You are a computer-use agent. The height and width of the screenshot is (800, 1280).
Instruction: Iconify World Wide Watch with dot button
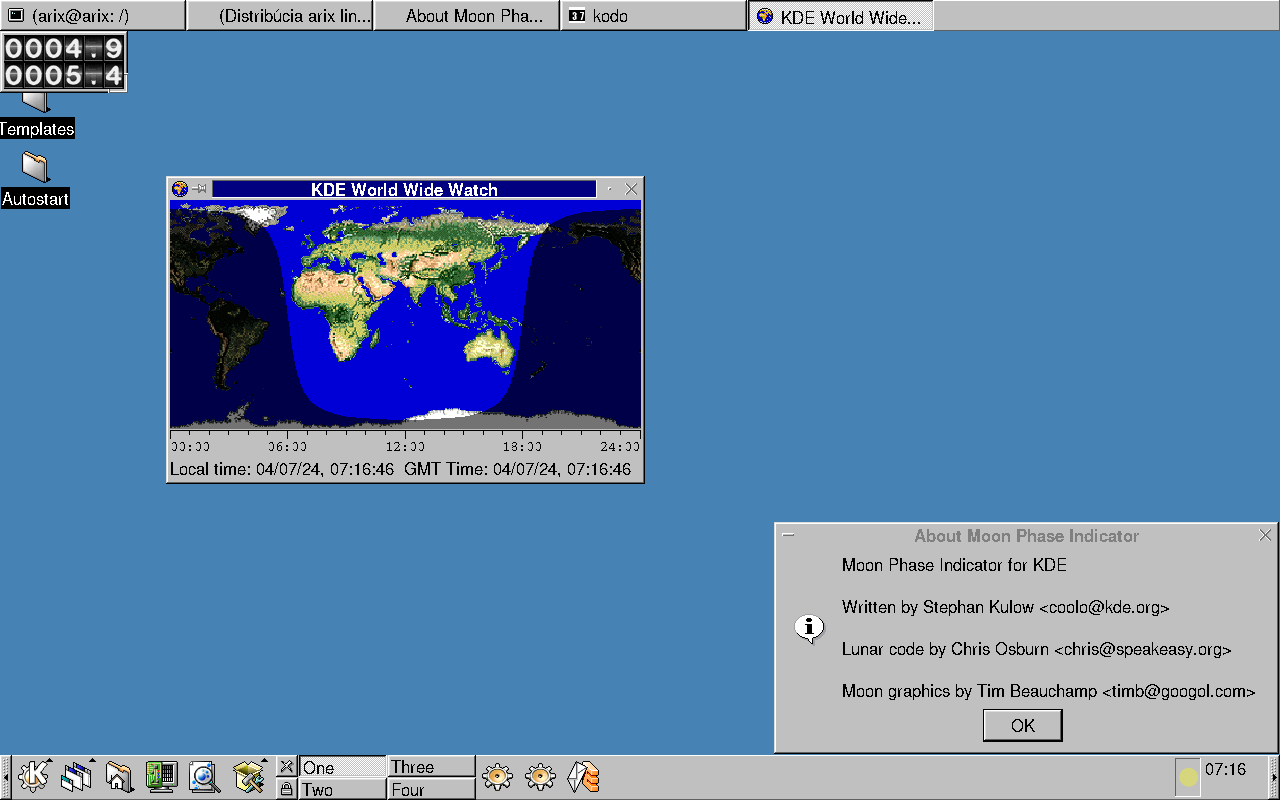point(610,189)
